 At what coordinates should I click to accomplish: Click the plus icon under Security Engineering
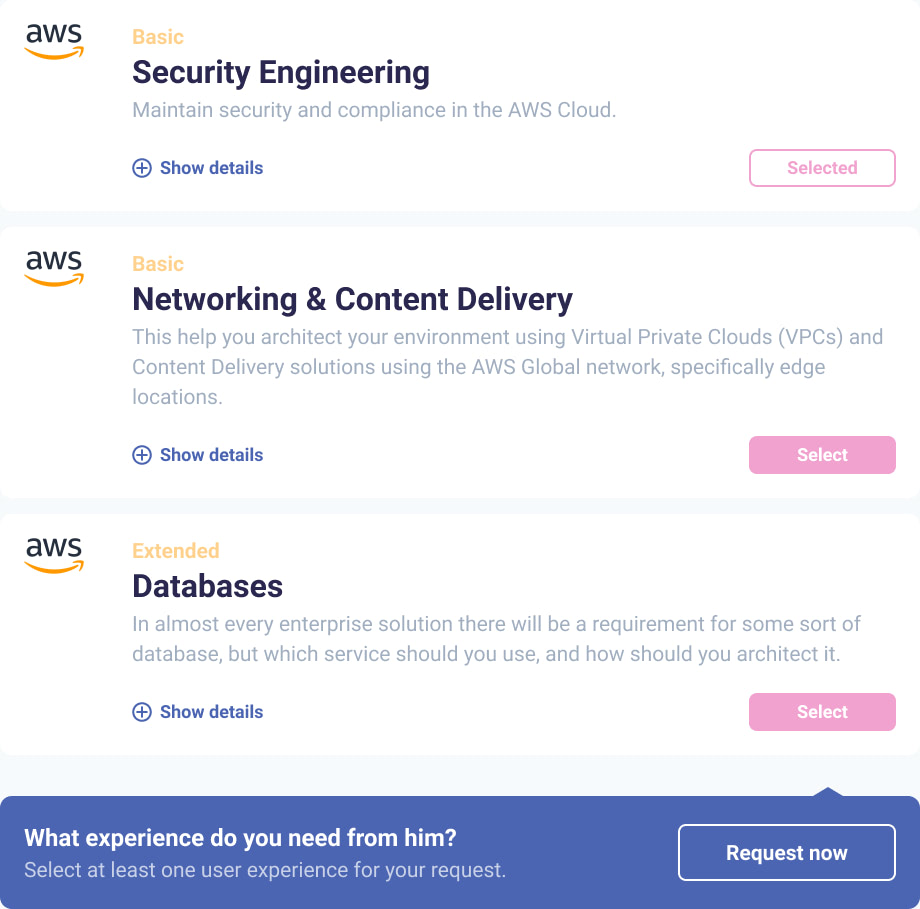tap(142, 168)
